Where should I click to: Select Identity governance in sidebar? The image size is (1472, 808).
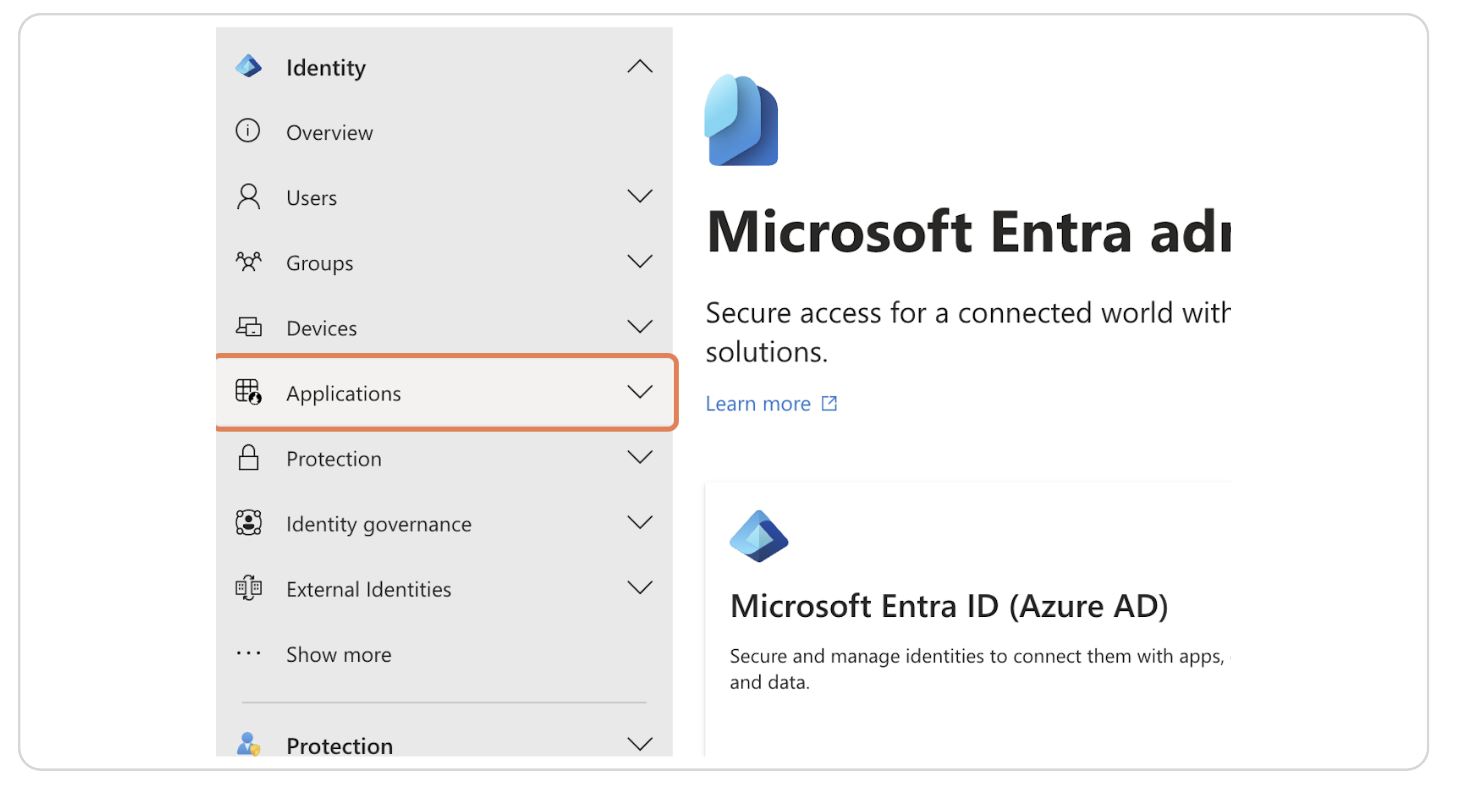coord(378,524)
